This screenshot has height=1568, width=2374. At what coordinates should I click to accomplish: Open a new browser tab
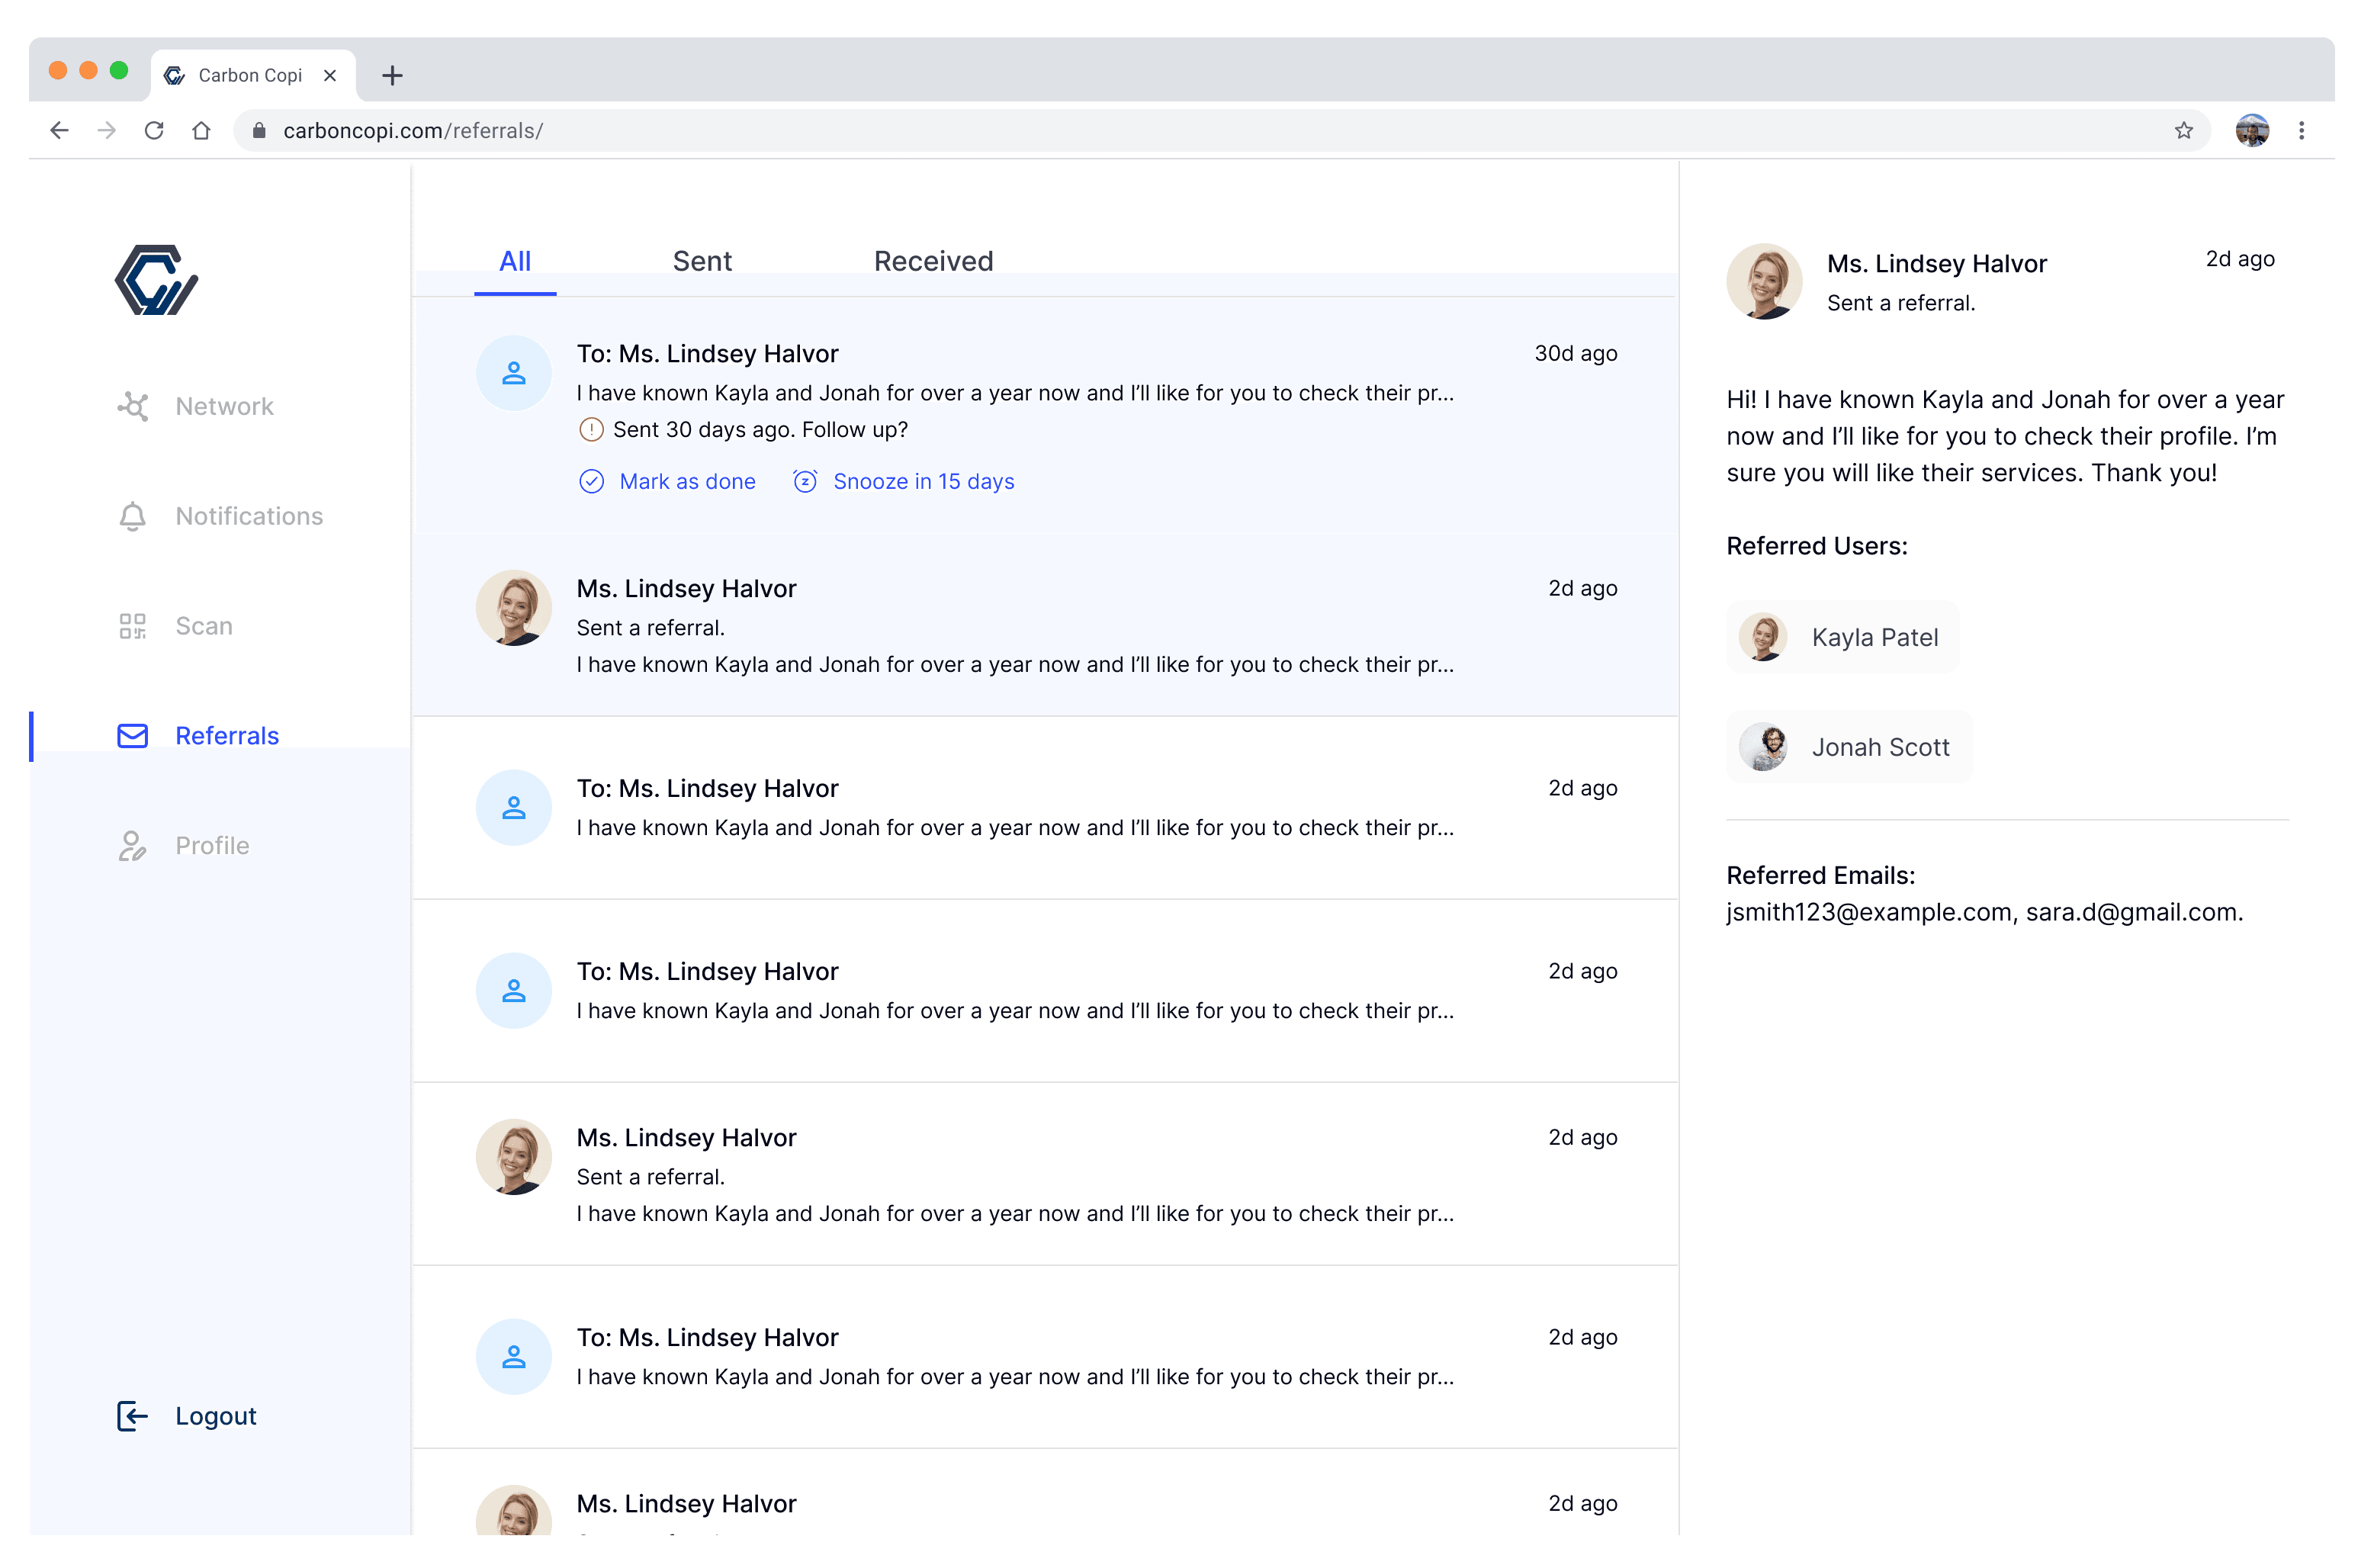click(392, 75)
